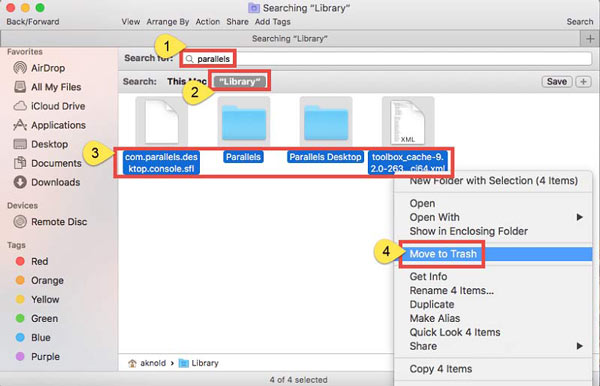Click the com.parallels.desktop.console.sfl file name

pyautogui.click(x=161, y=163)
